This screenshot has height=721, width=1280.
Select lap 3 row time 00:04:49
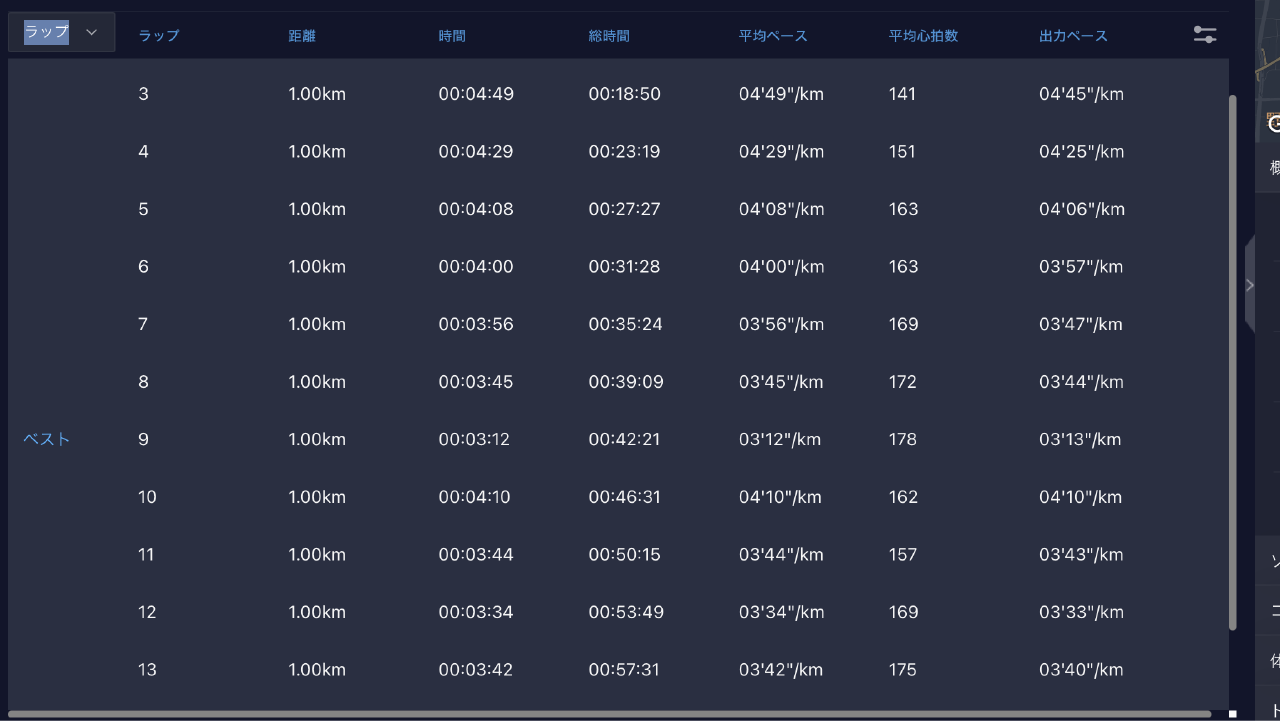pos(476,95)
